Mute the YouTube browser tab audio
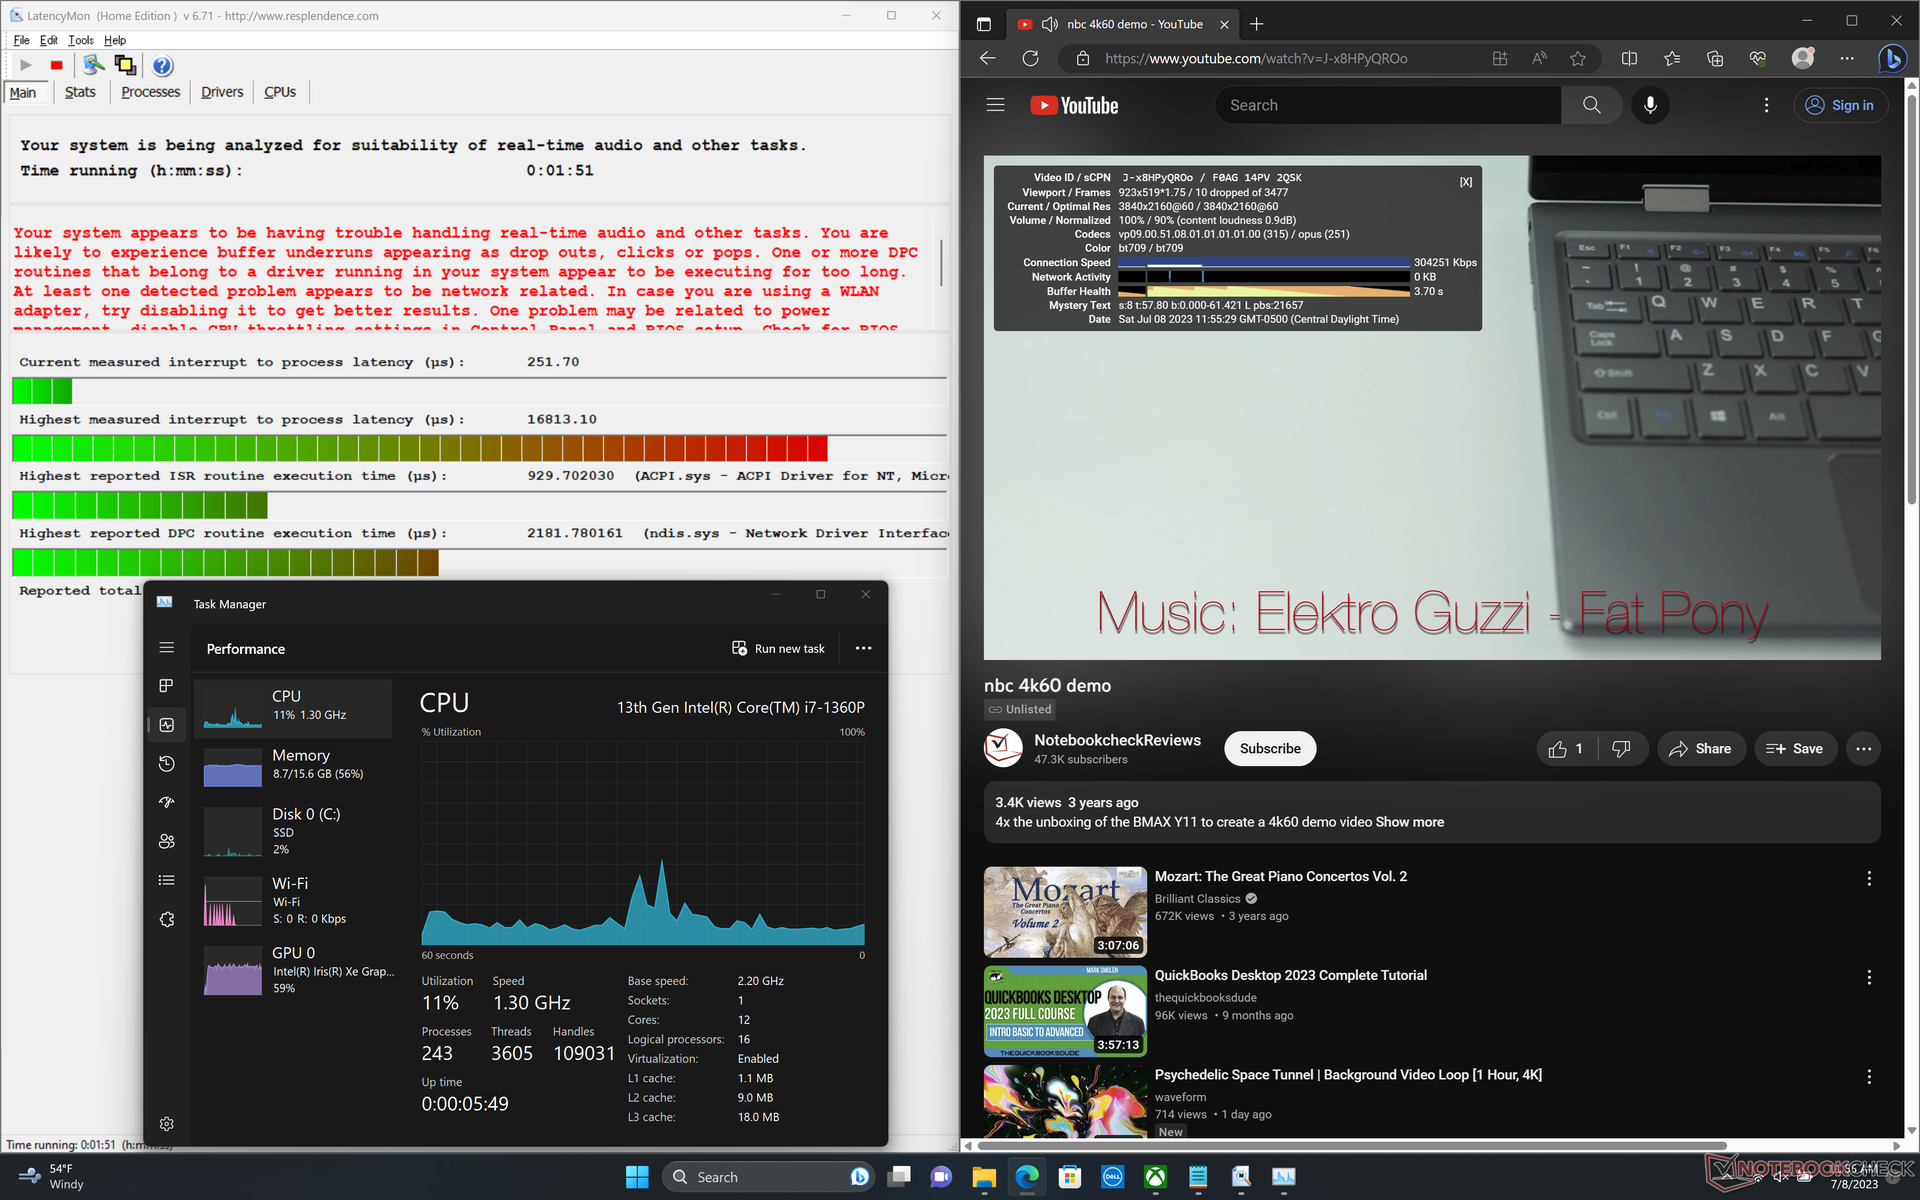 pos(1050,24)
